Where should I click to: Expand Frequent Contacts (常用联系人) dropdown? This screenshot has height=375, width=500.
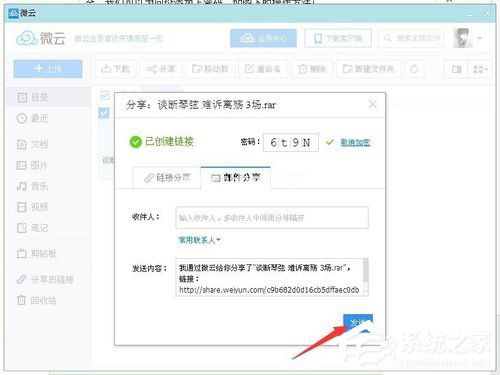199,240
